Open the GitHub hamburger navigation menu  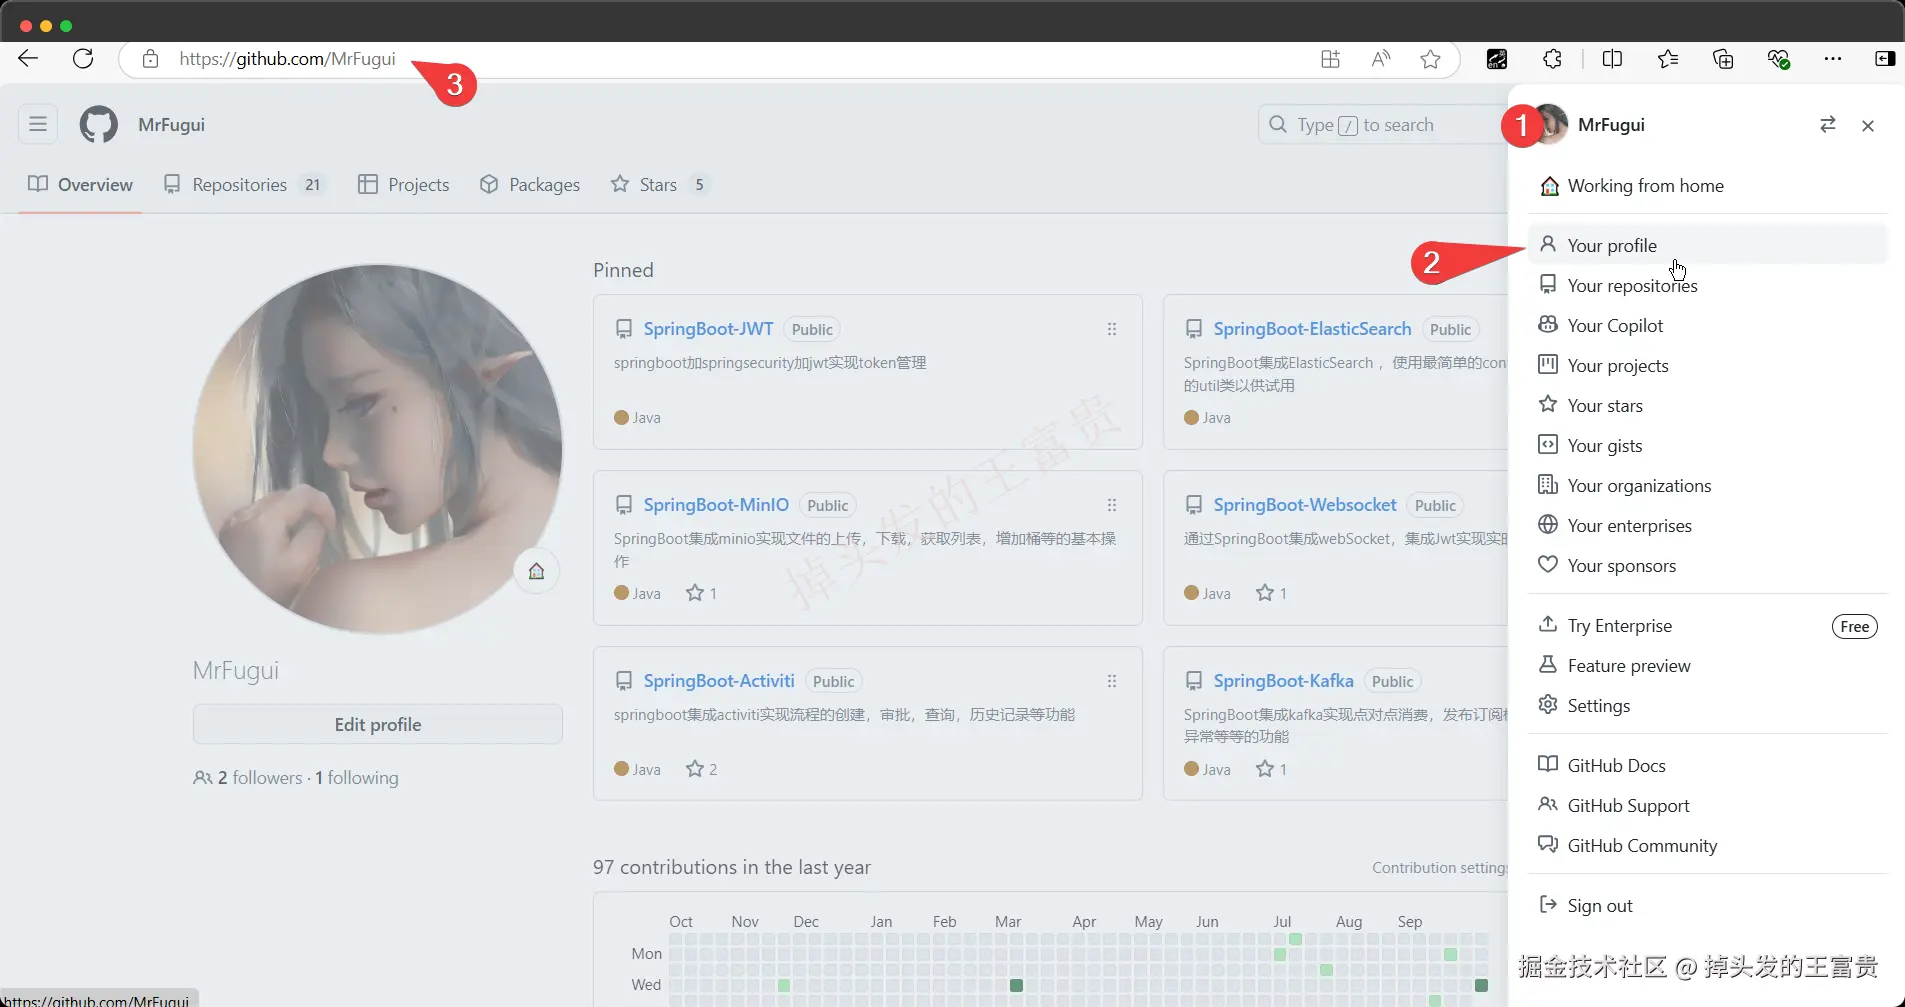pyautogui.click(x=38, y=124)
